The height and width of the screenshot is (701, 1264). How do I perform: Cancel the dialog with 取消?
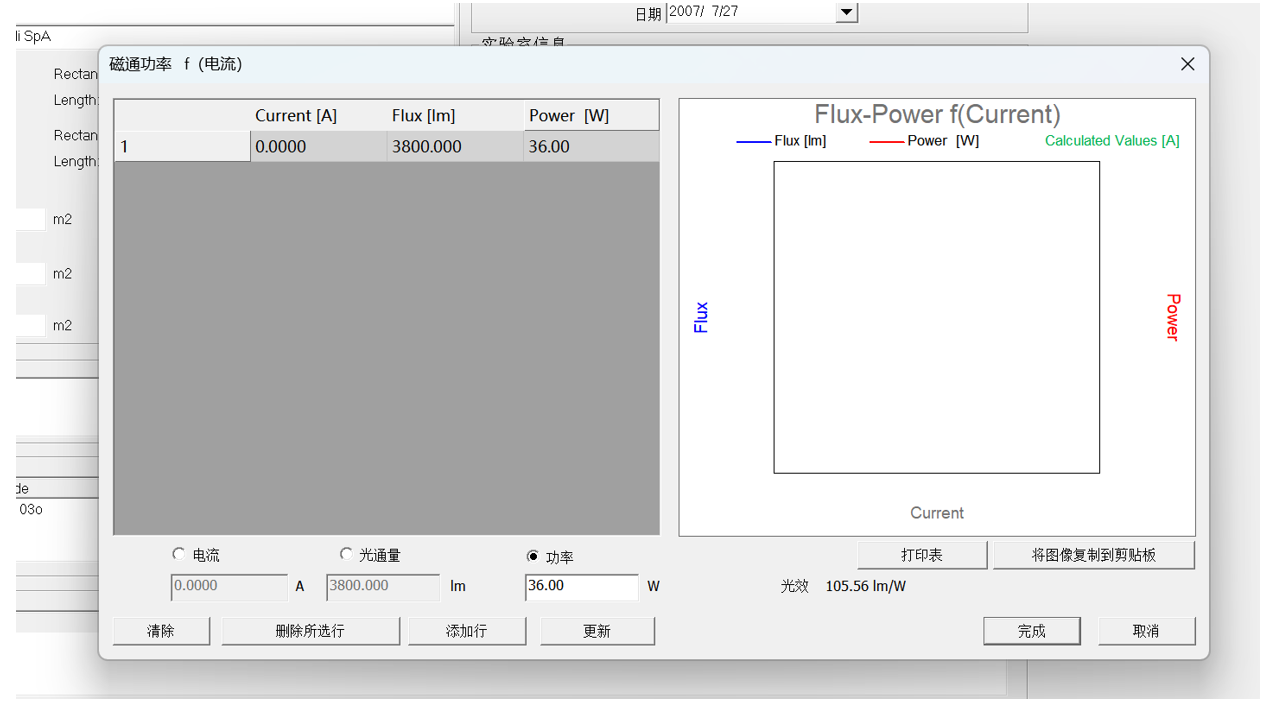(x=1146, y=631)
